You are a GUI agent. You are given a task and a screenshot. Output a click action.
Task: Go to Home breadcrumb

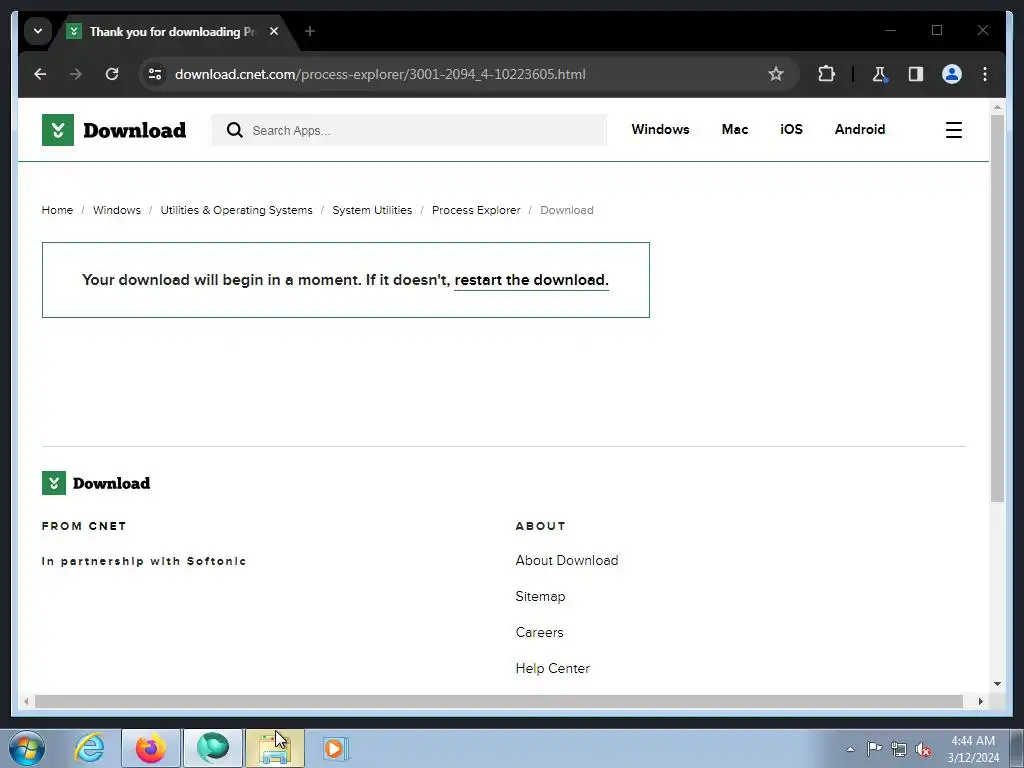pos(57,210)
